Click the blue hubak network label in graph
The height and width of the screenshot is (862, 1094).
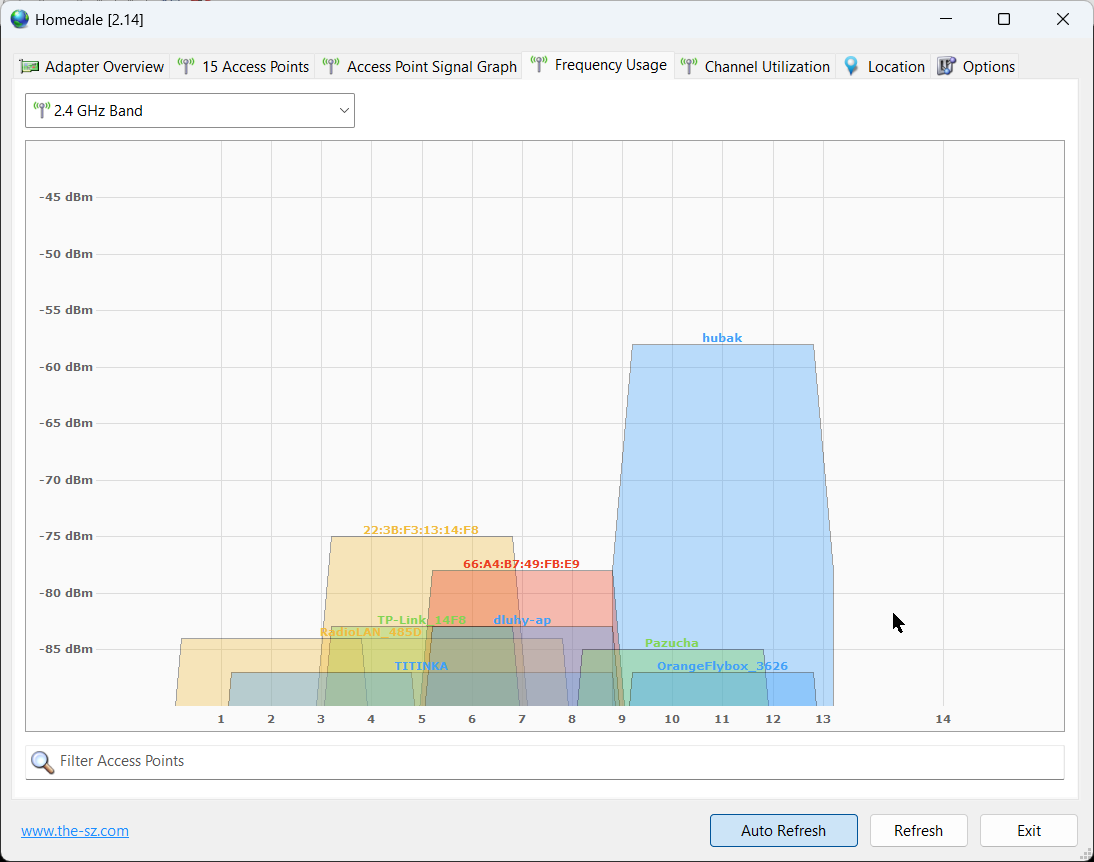tap(722, 338)
